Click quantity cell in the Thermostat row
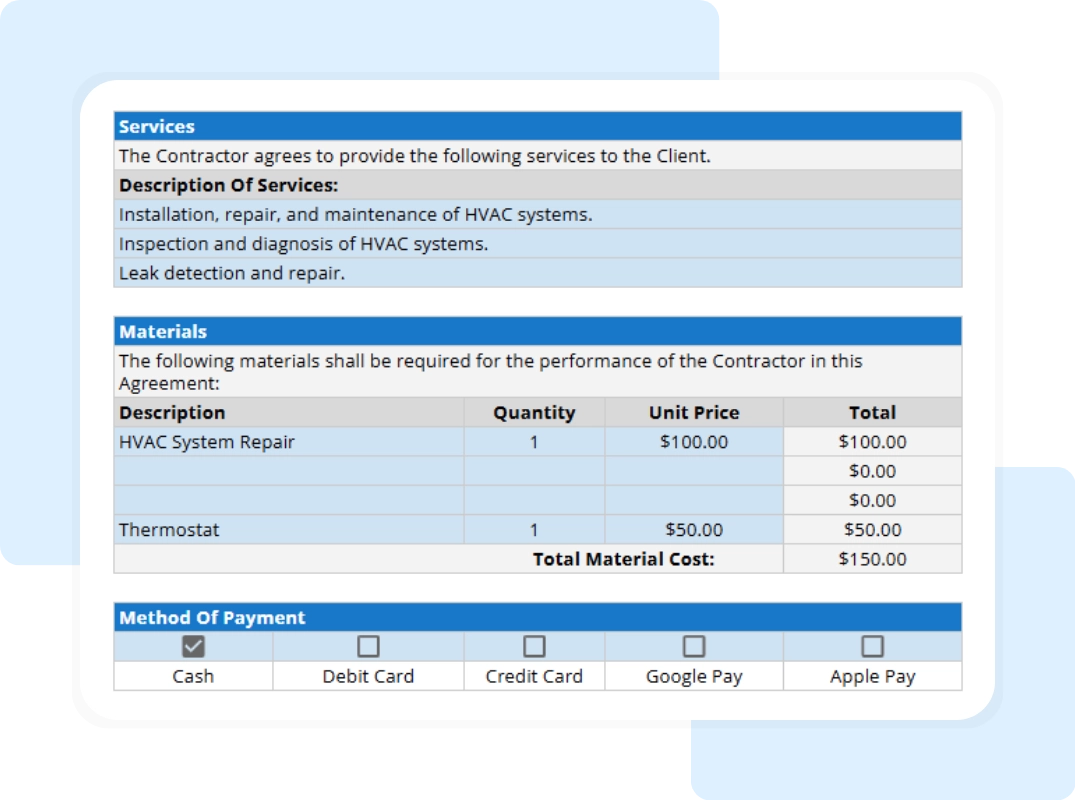The height and width of the screenshot is (800, 1075). (x=534, y=530)
